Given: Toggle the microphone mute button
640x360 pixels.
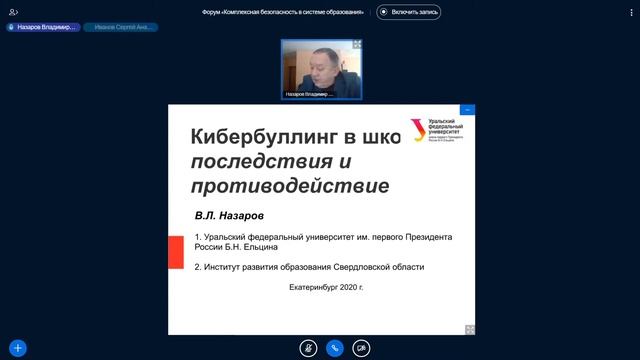Looking at the screenshot, I should (x=308, y=348).
